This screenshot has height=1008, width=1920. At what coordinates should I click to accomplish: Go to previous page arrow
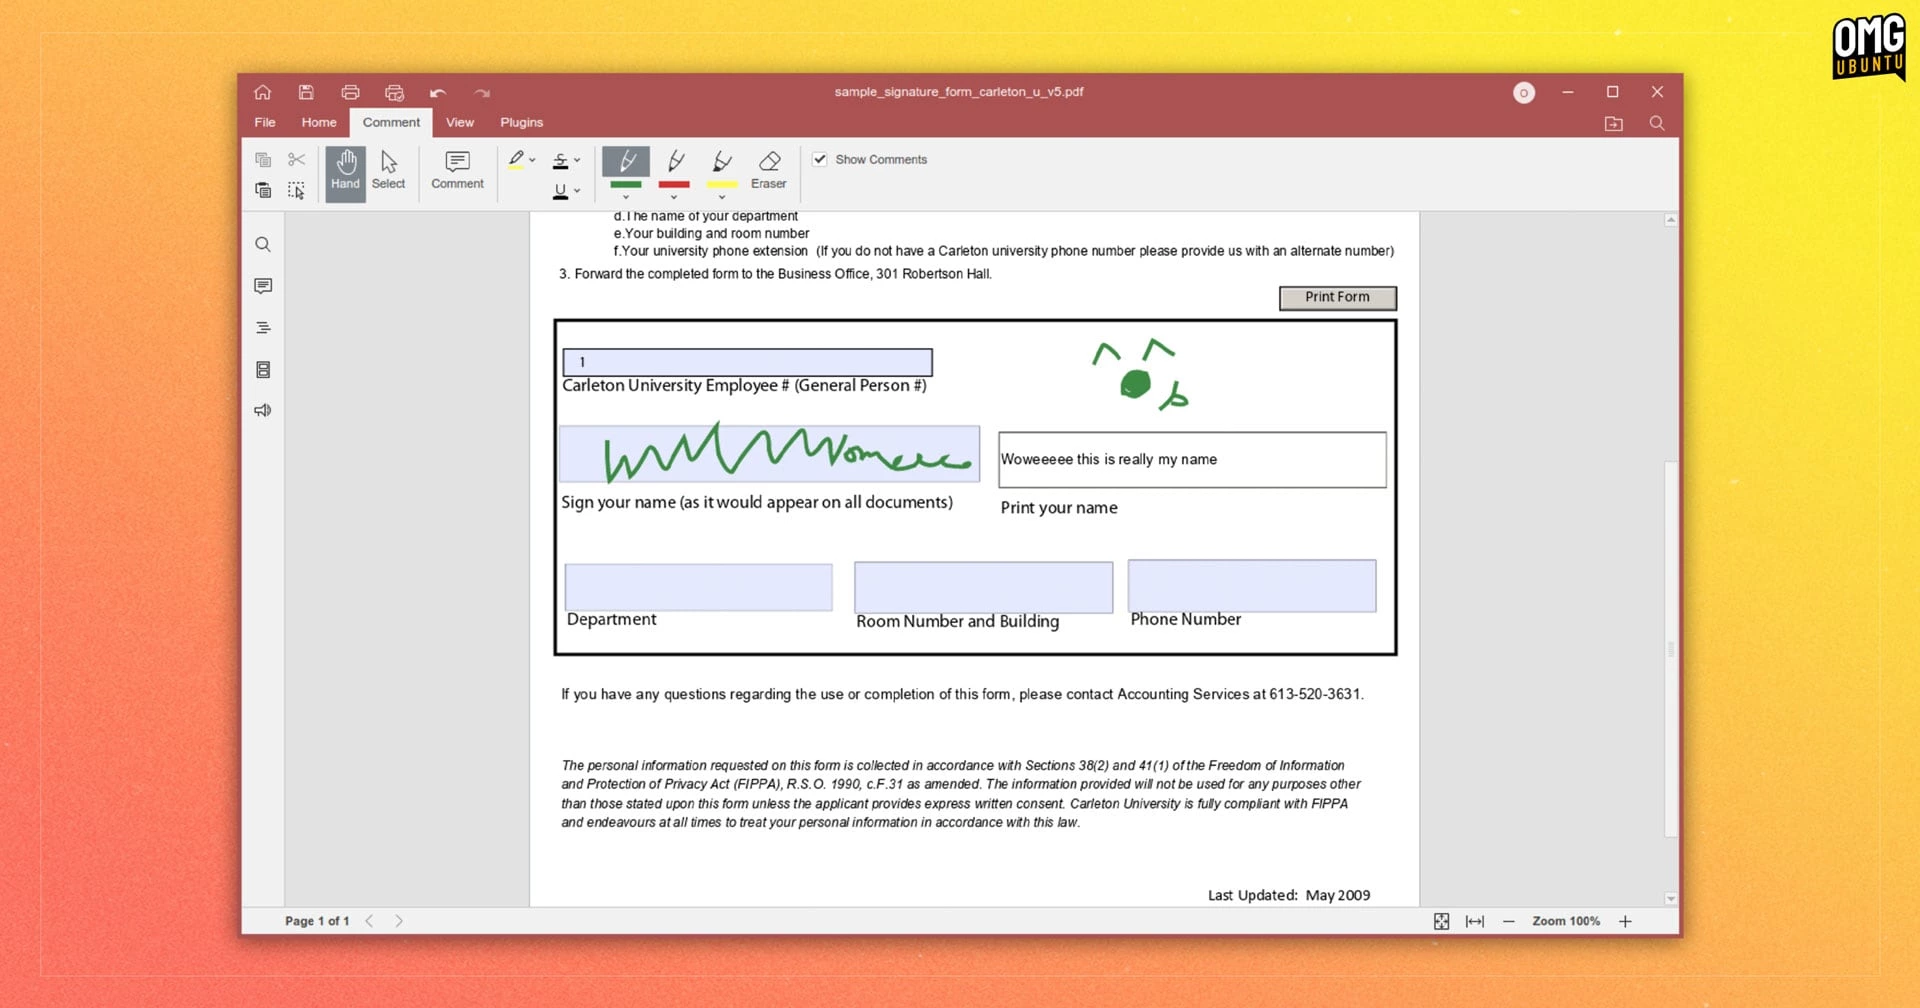(369, 922)
